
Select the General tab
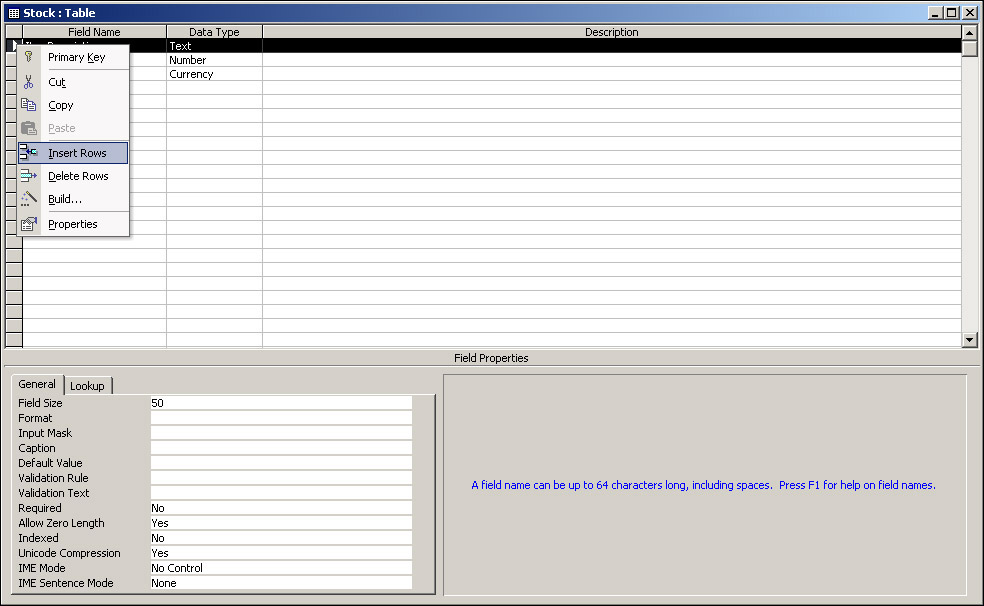37,384
